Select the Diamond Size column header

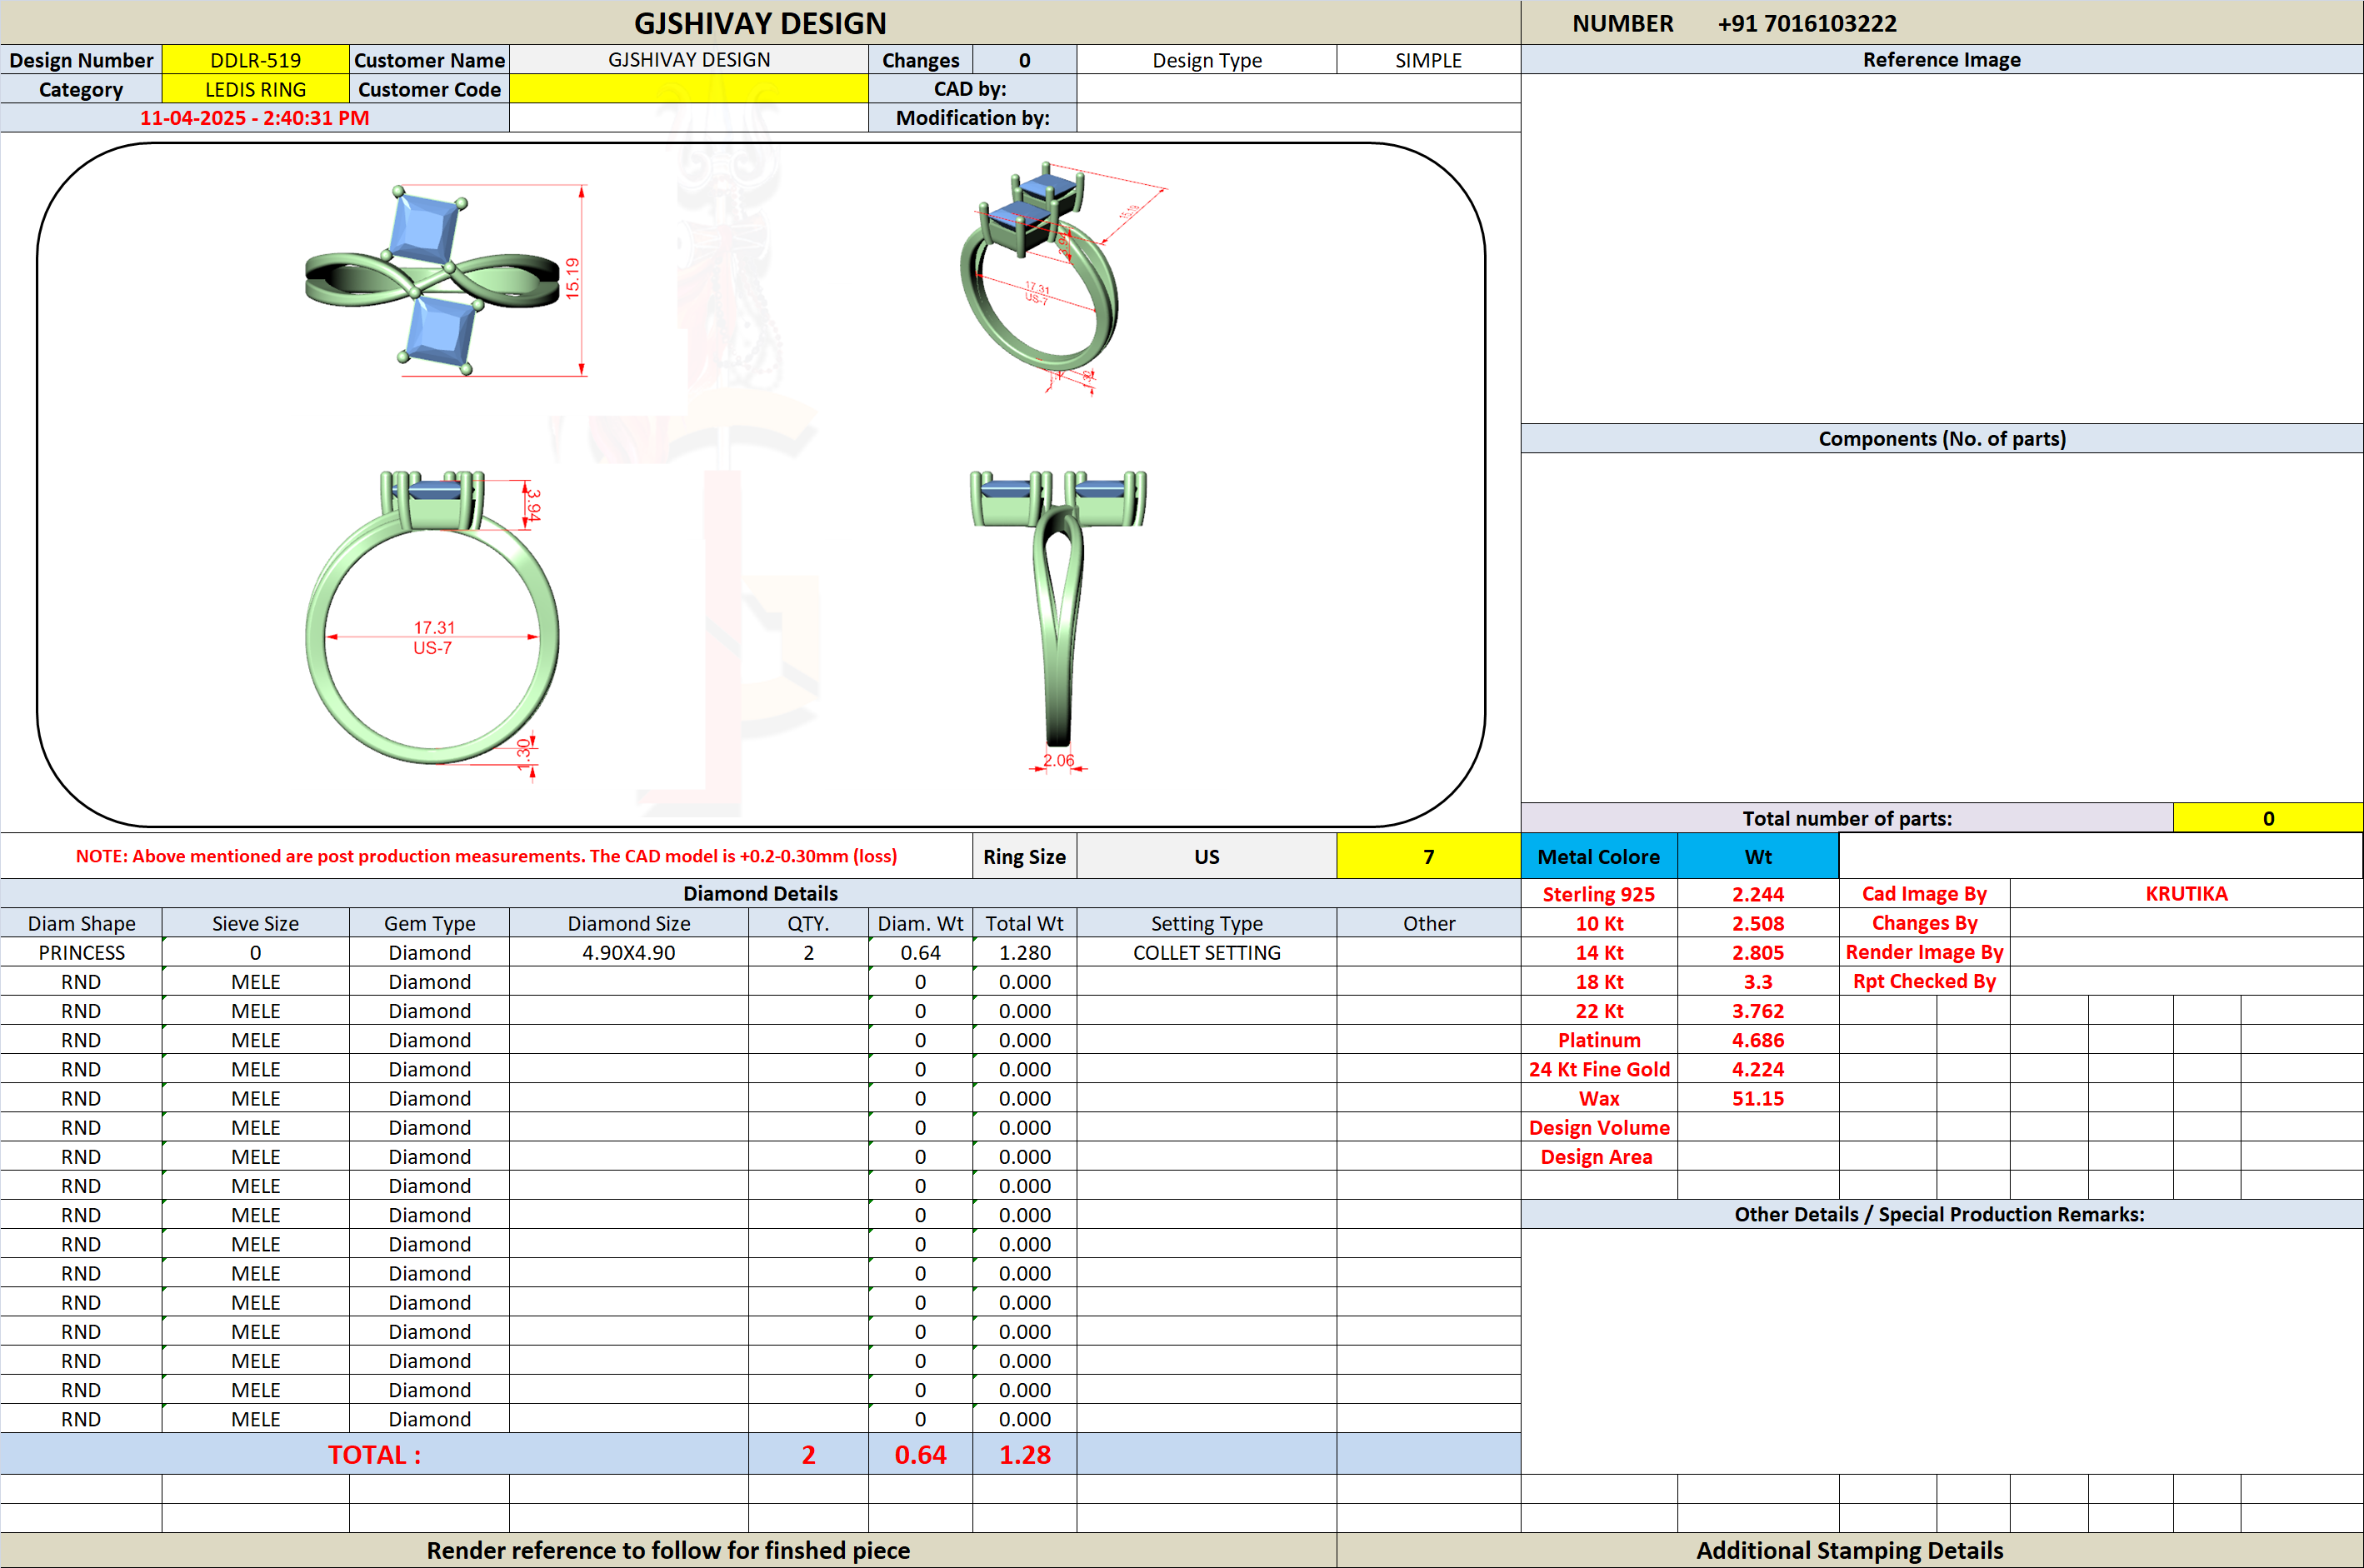point(628,923)
